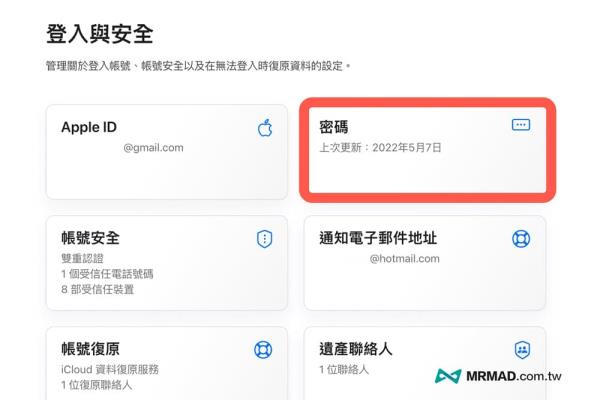Image resolution: width=600 pixels, height=400 pixels.
Task: Click the lifebuoy icon in 通知電子郵件地址 card
Action: point(521,239)
